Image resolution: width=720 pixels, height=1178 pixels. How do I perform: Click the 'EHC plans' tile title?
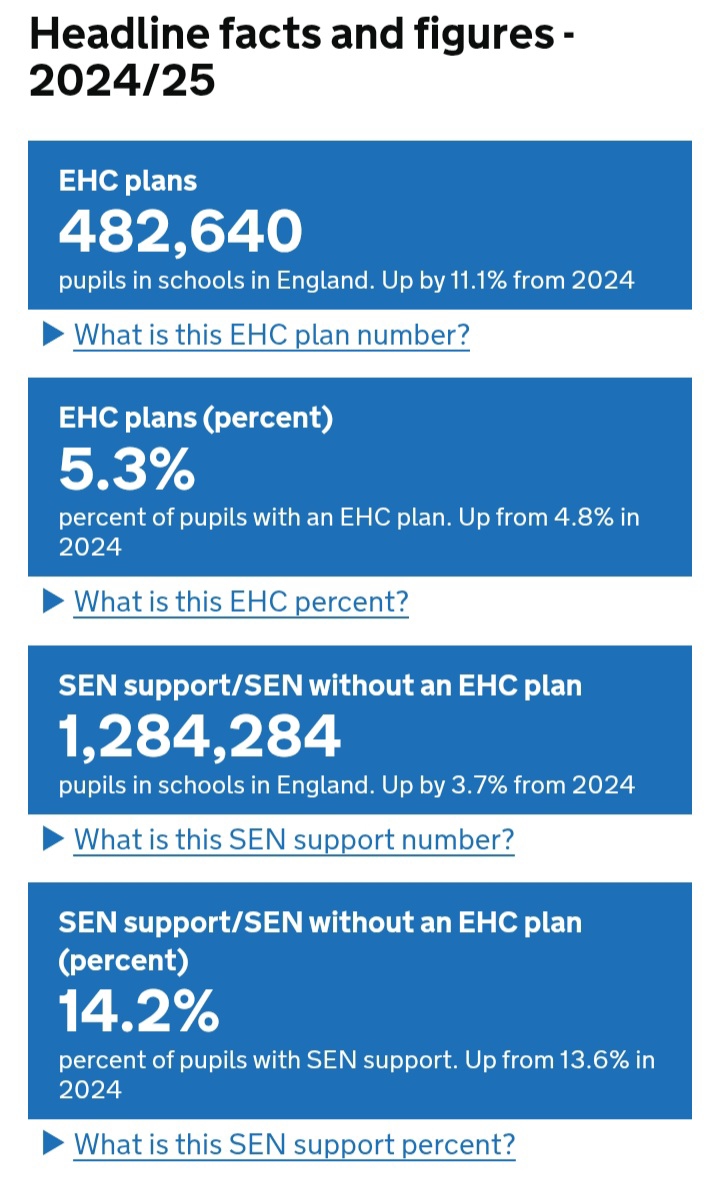128,181
